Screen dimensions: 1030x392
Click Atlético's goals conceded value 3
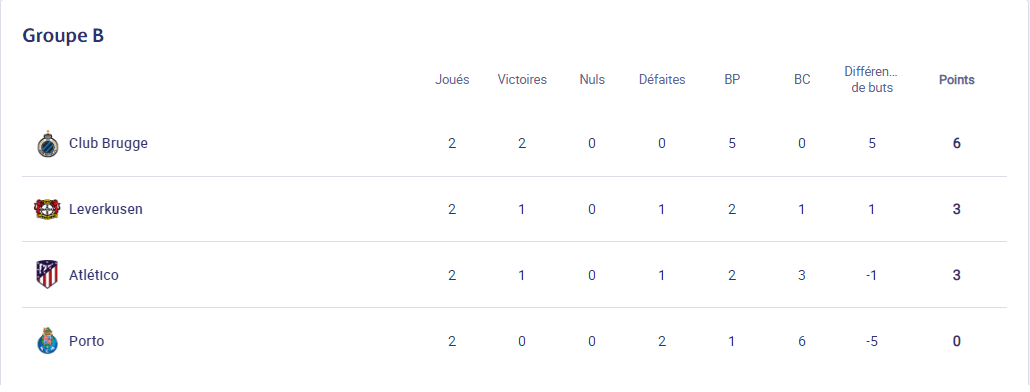click(x=802, y=274)
